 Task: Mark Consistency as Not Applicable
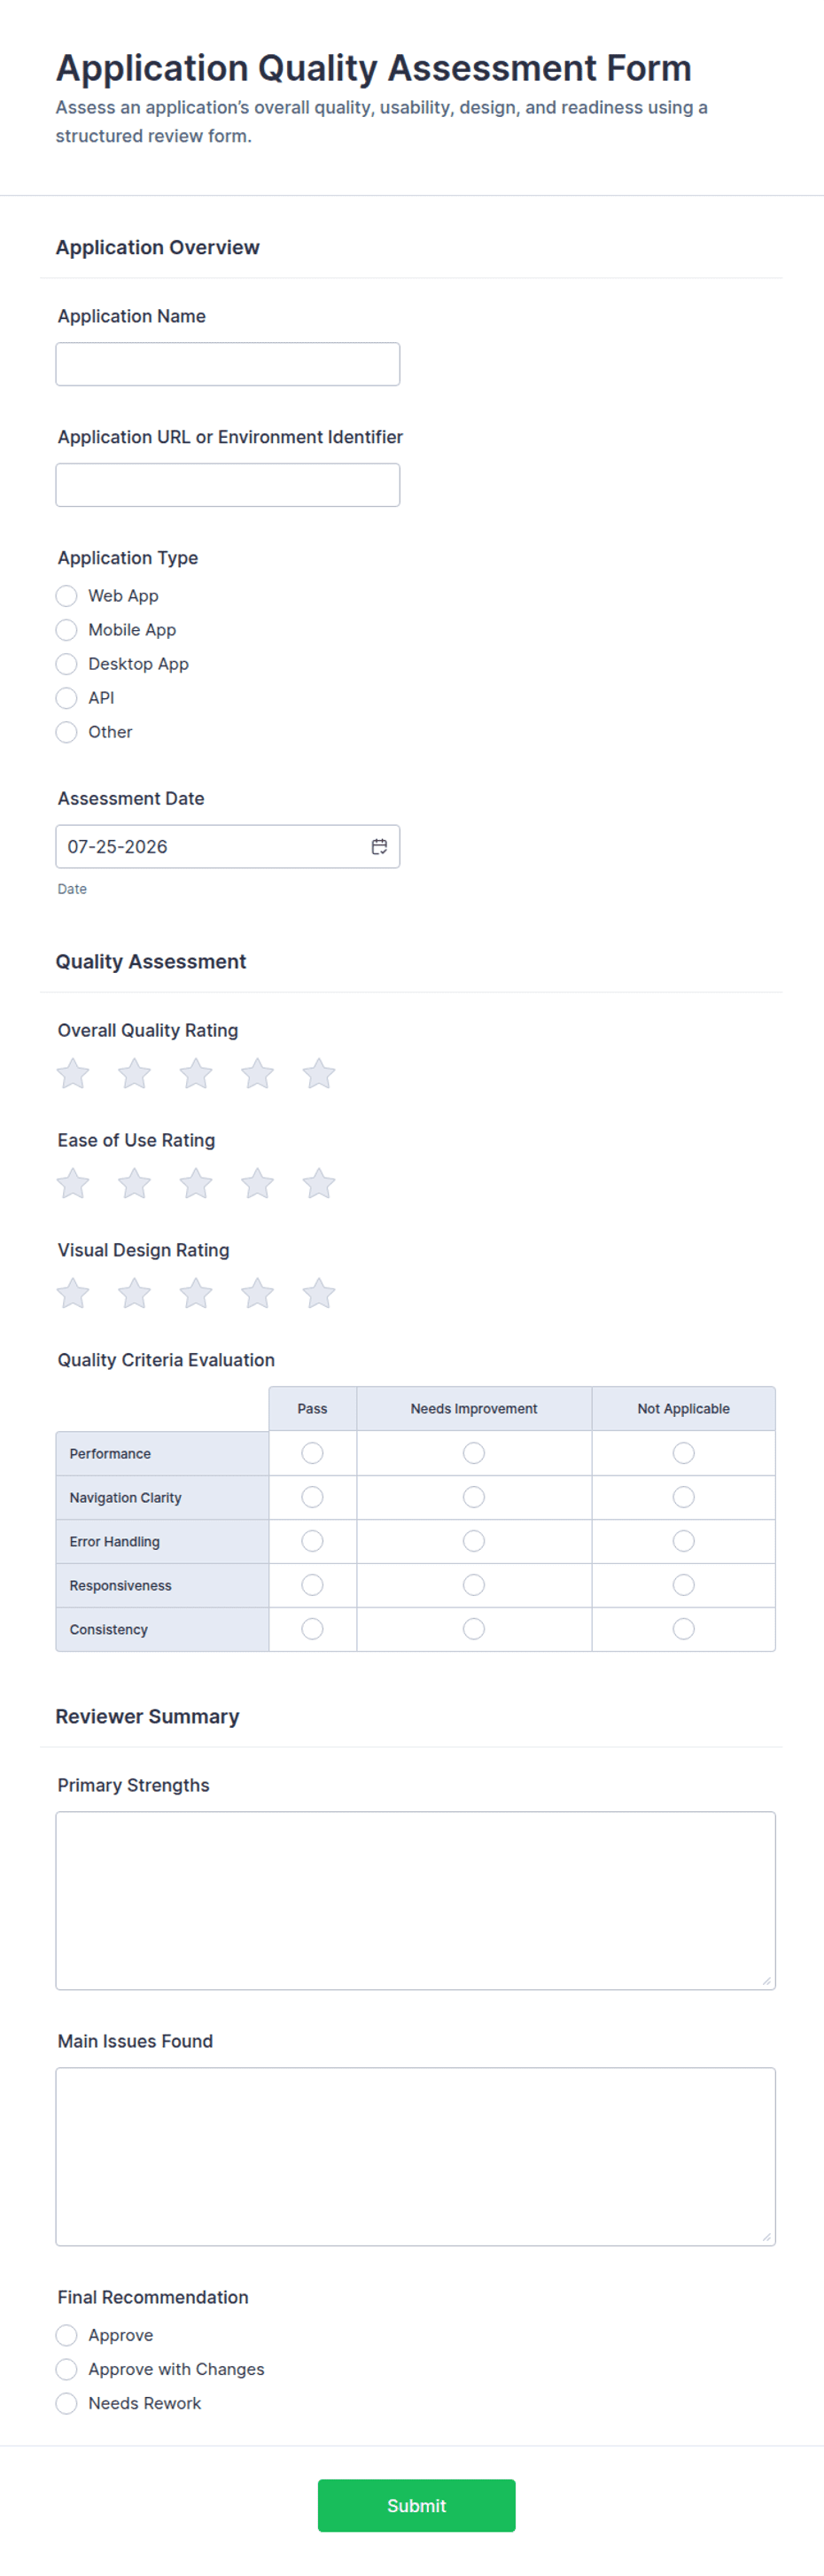coord(683,1629)
